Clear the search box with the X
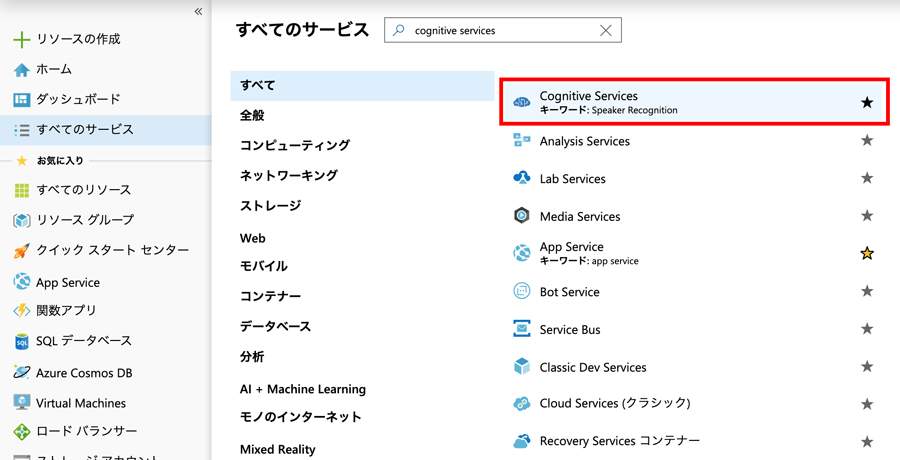 click(606, 30)
